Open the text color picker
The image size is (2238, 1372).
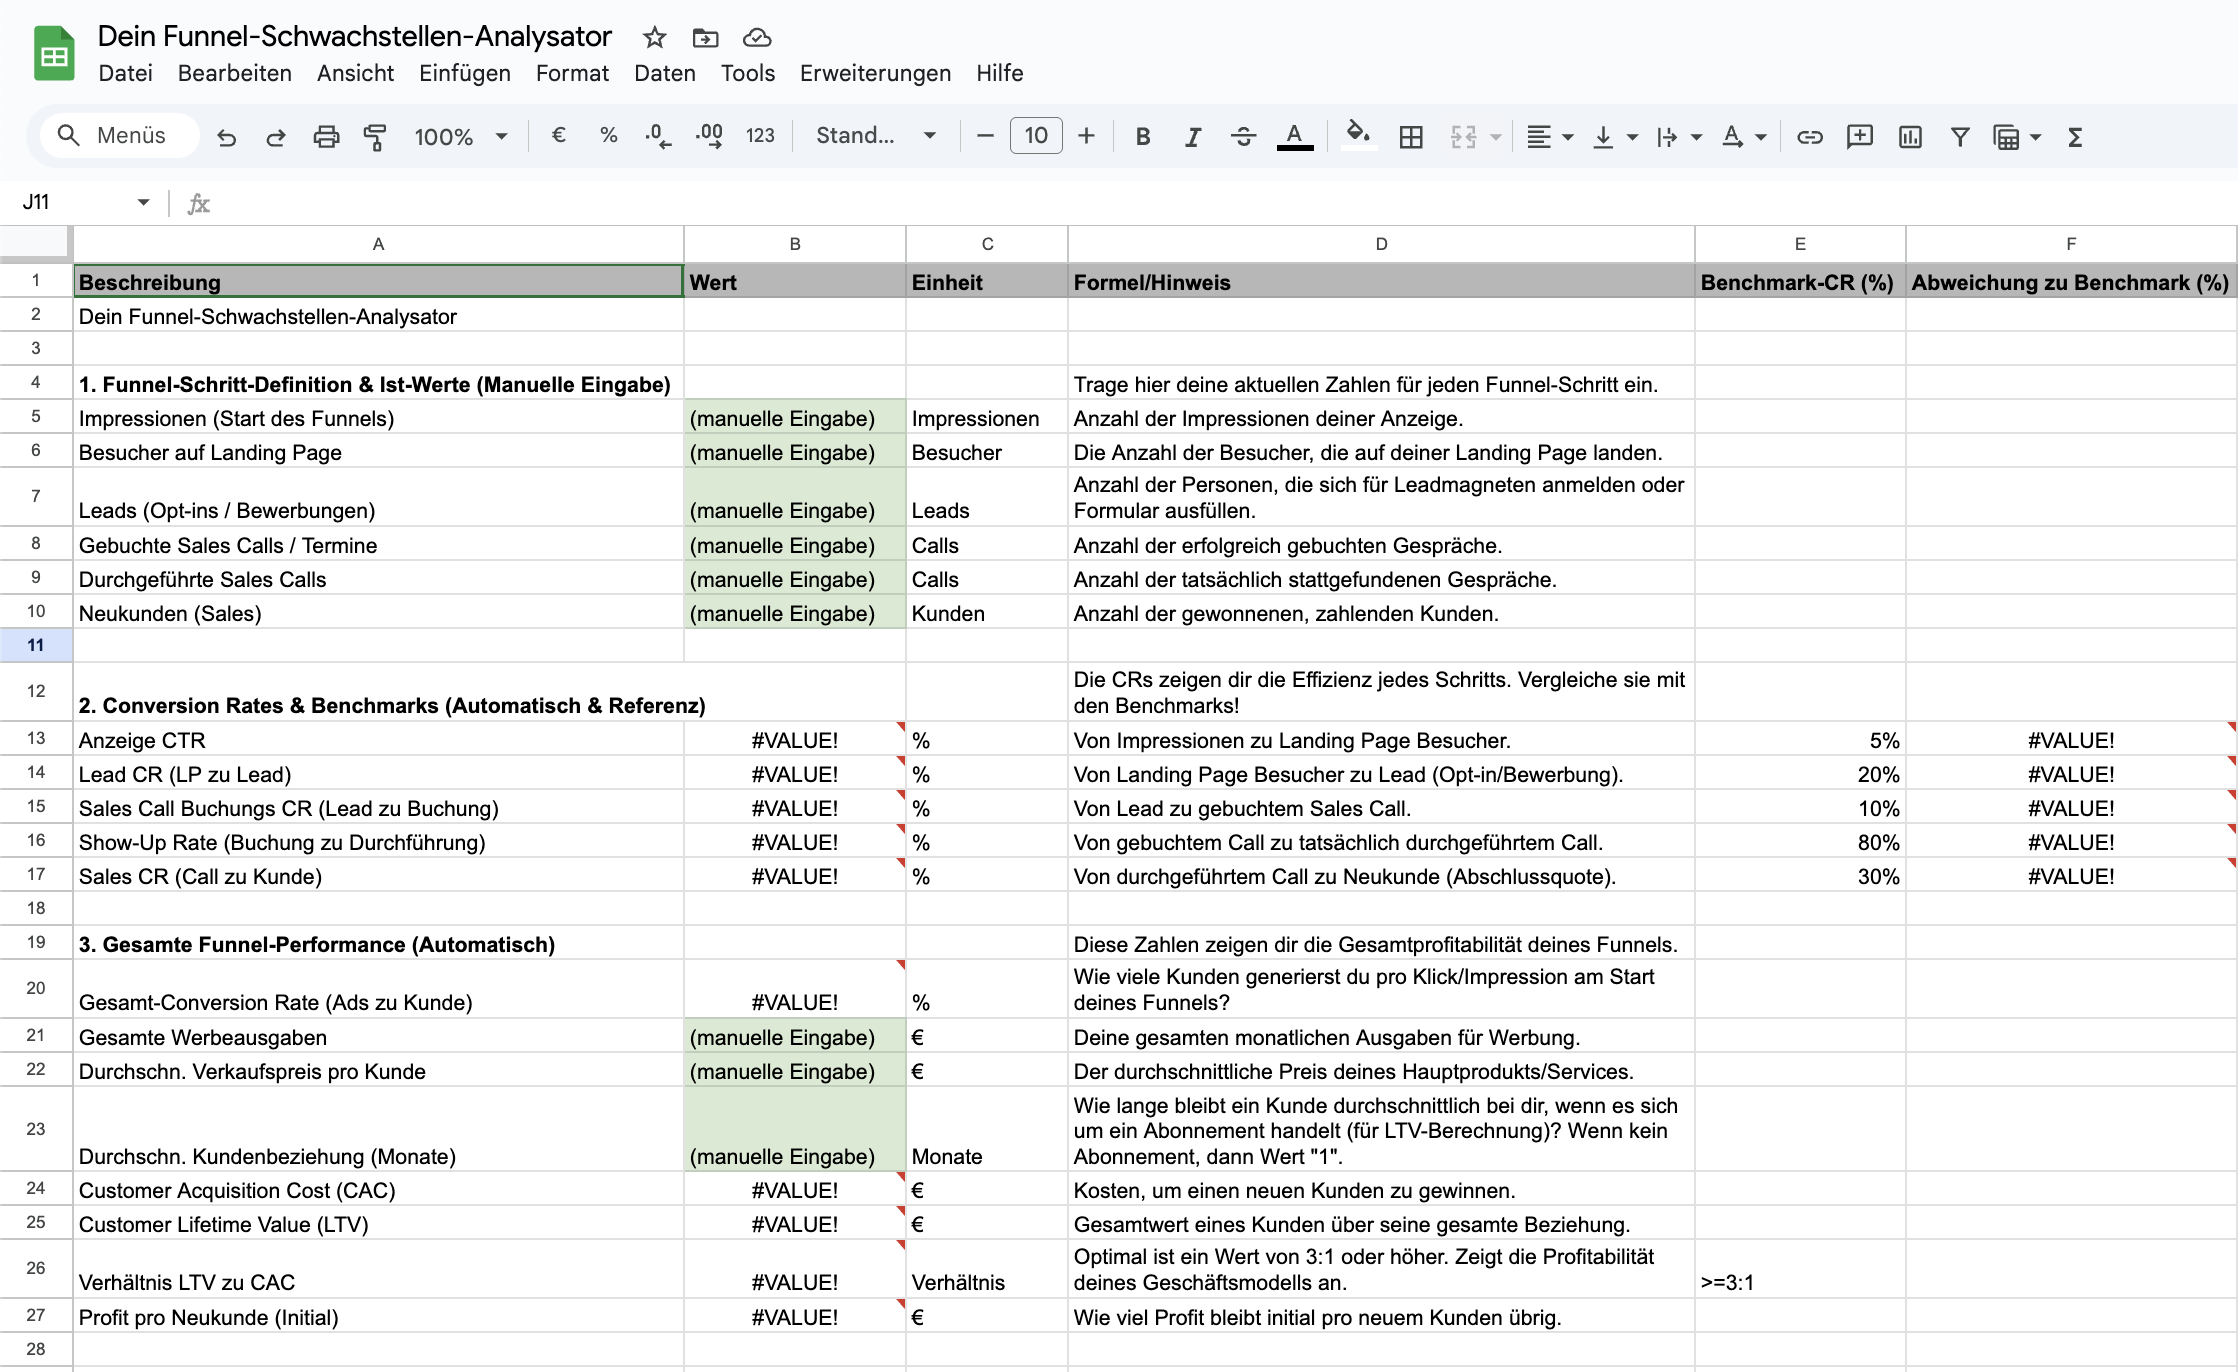pyautogui.click(x=1295, y=137)
